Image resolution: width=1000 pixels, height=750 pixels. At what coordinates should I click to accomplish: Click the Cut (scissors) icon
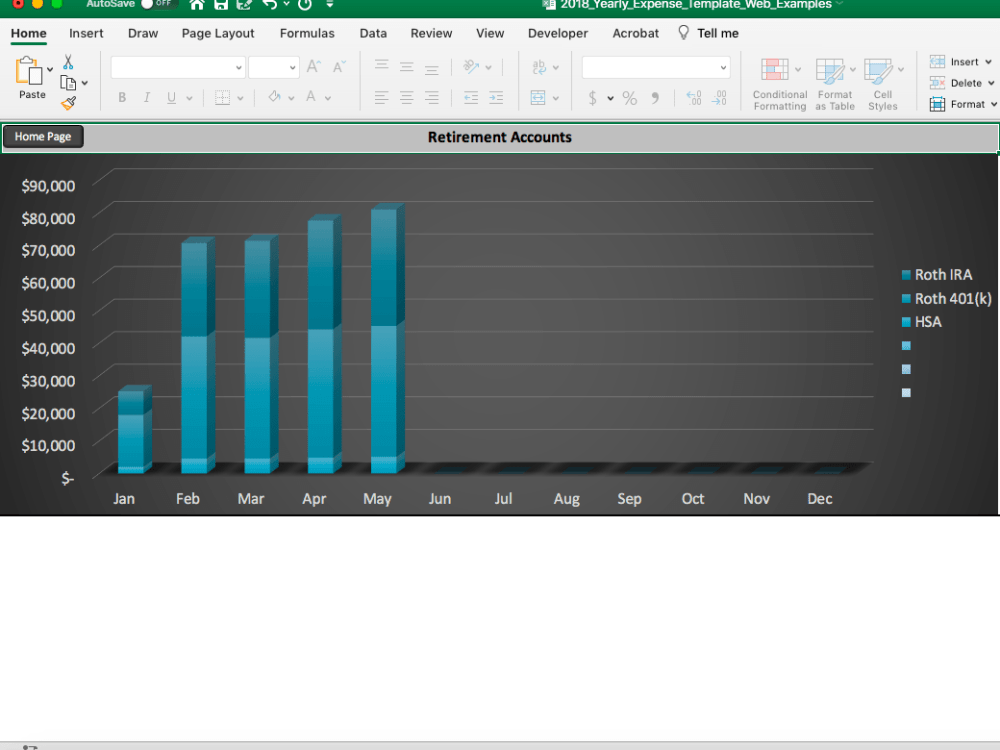point(69,62)
